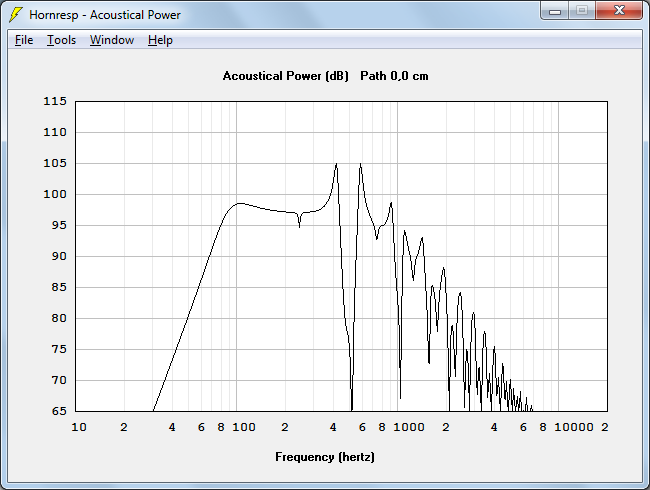Close the Acoustical Power window
The image size is (650, 490).
coord(619,11)
